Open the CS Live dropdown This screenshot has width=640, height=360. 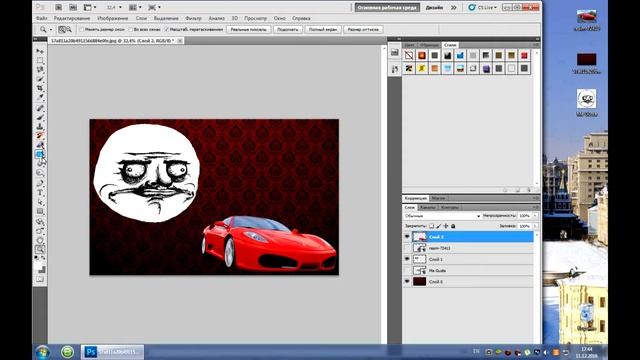482,7
